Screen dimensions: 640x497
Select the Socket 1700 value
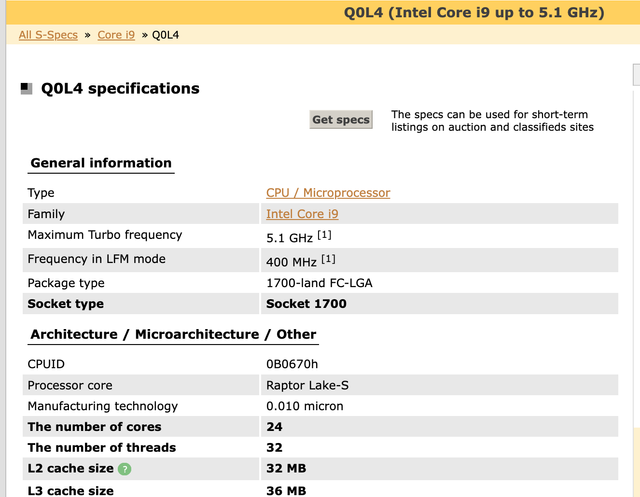[306, 304]
